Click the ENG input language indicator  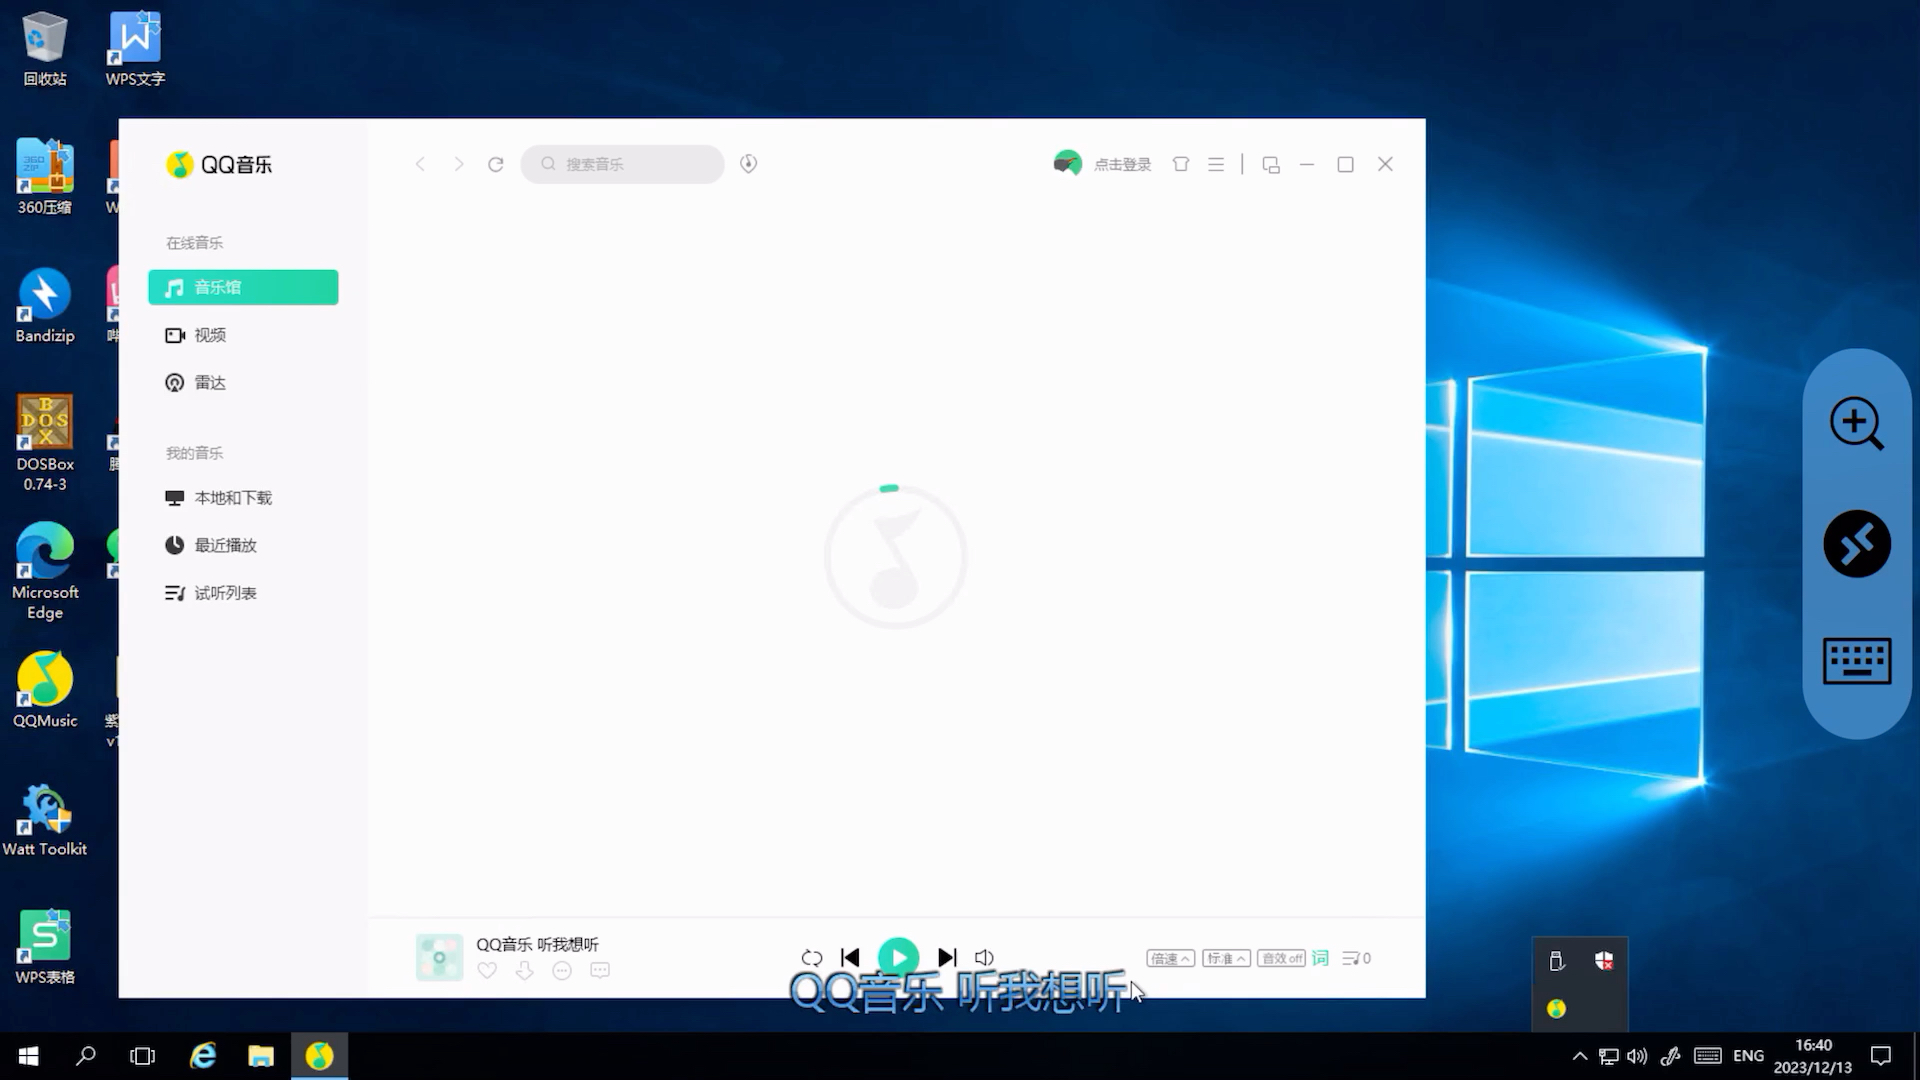(1748, 1056)
